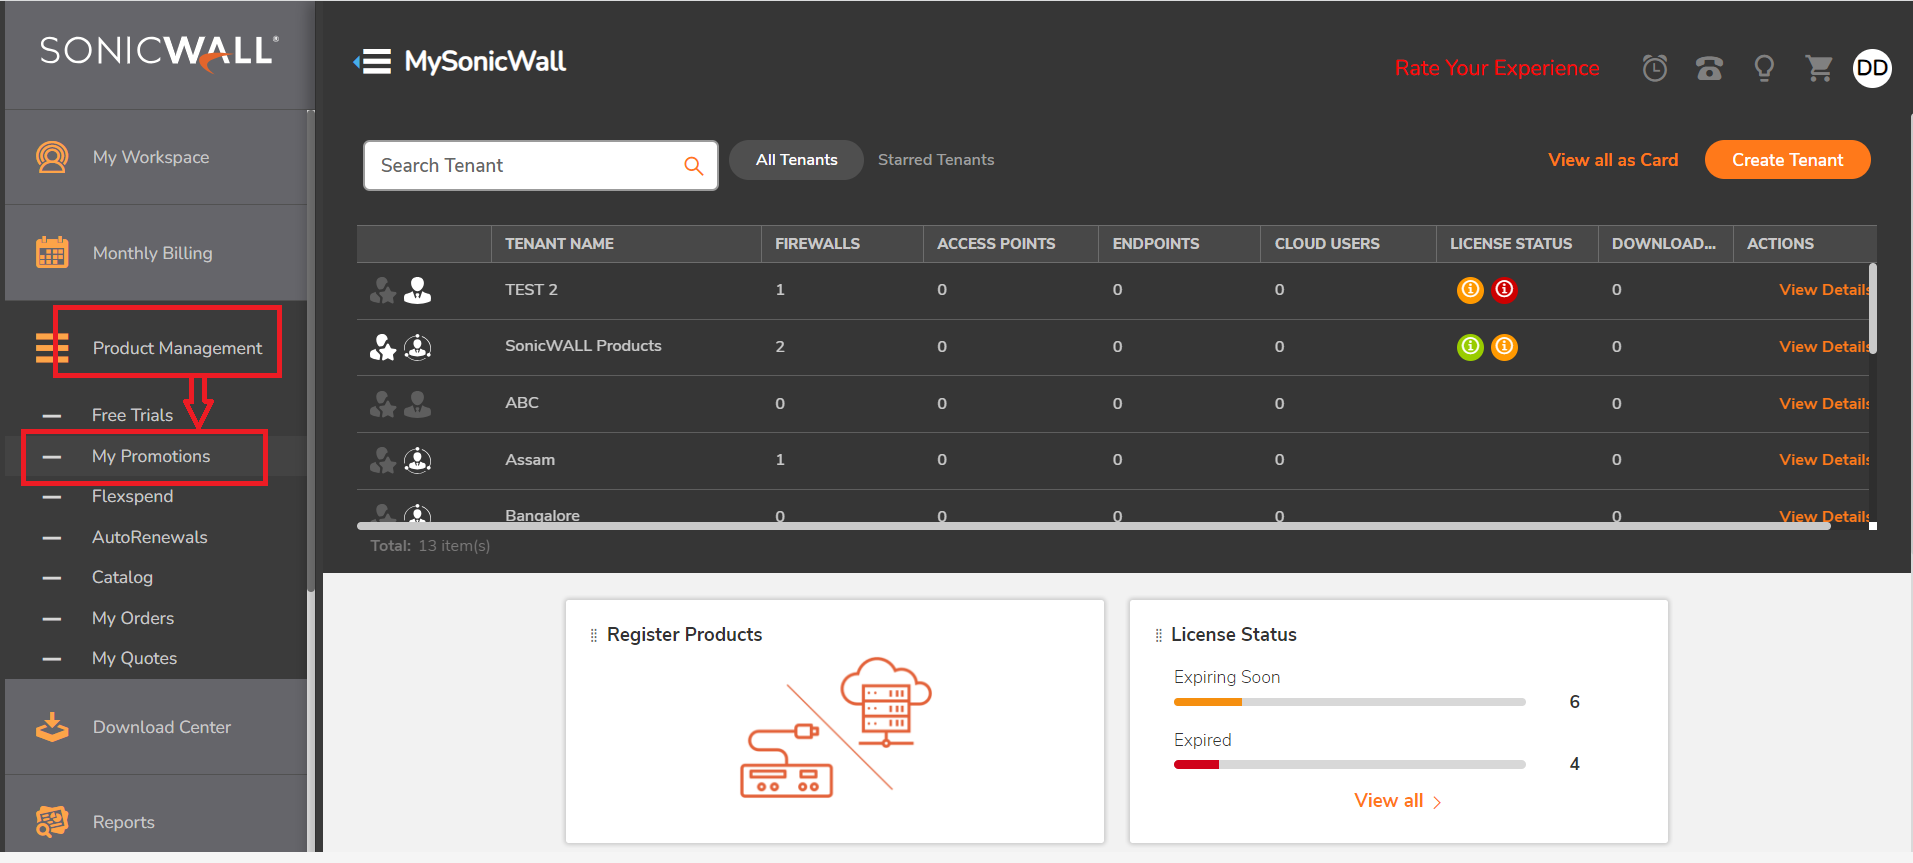Click the Product Management list icon
The height and width of the screenshot is (863, 1913).
(x=52, y=347)
